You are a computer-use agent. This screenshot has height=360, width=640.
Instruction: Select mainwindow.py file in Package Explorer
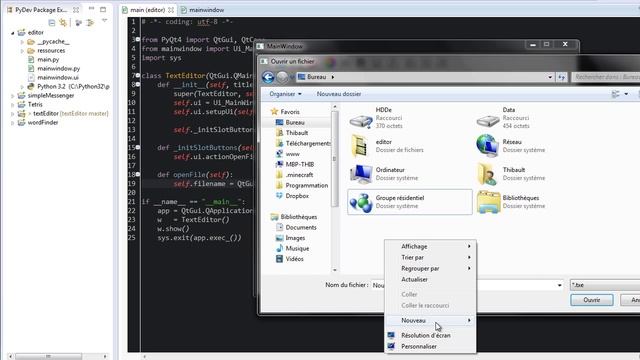58,69
